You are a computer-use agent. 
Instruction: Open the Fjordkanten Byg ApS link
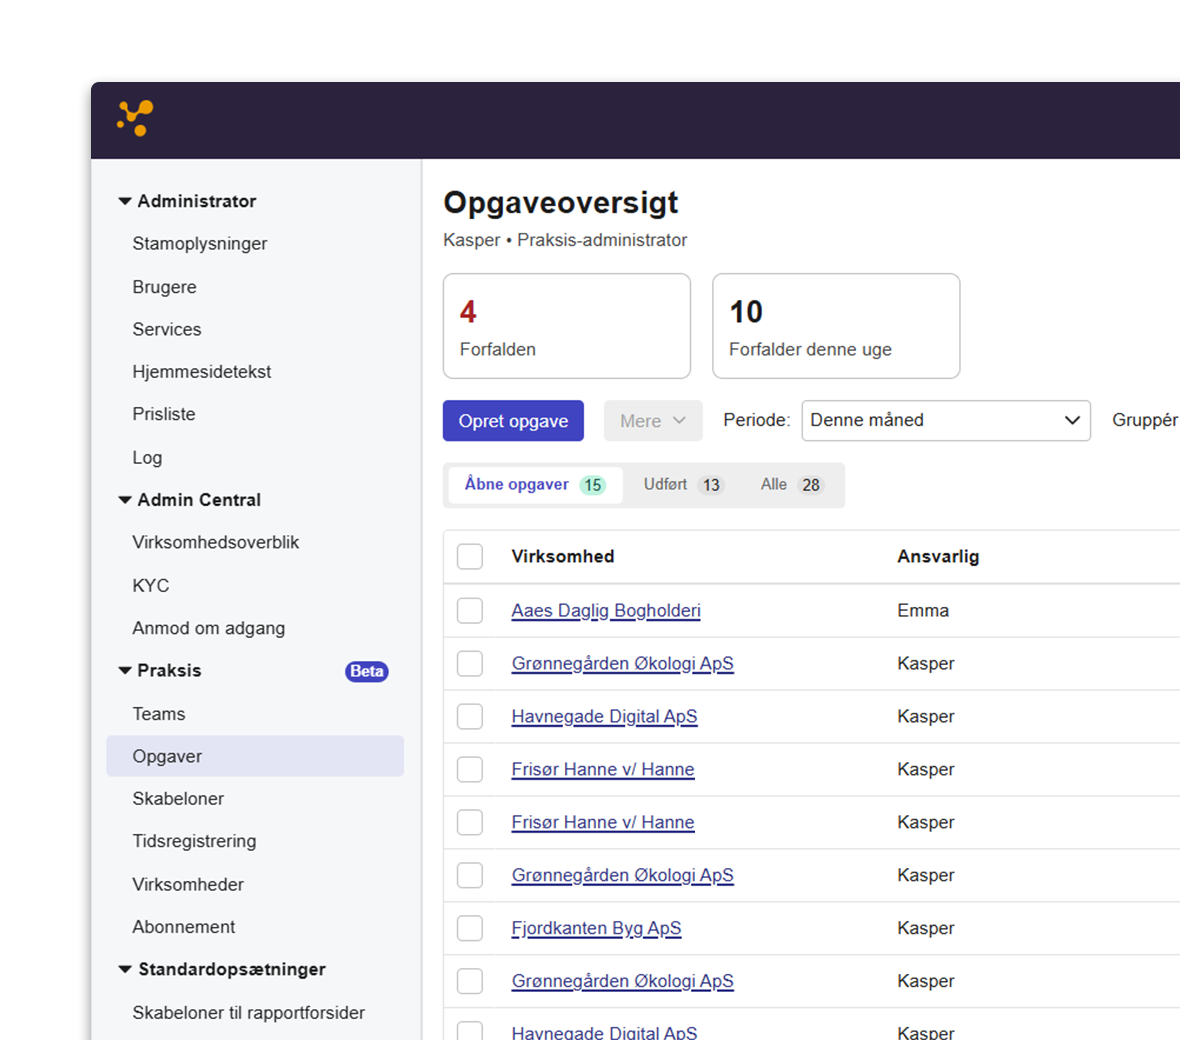click(596, 928)
